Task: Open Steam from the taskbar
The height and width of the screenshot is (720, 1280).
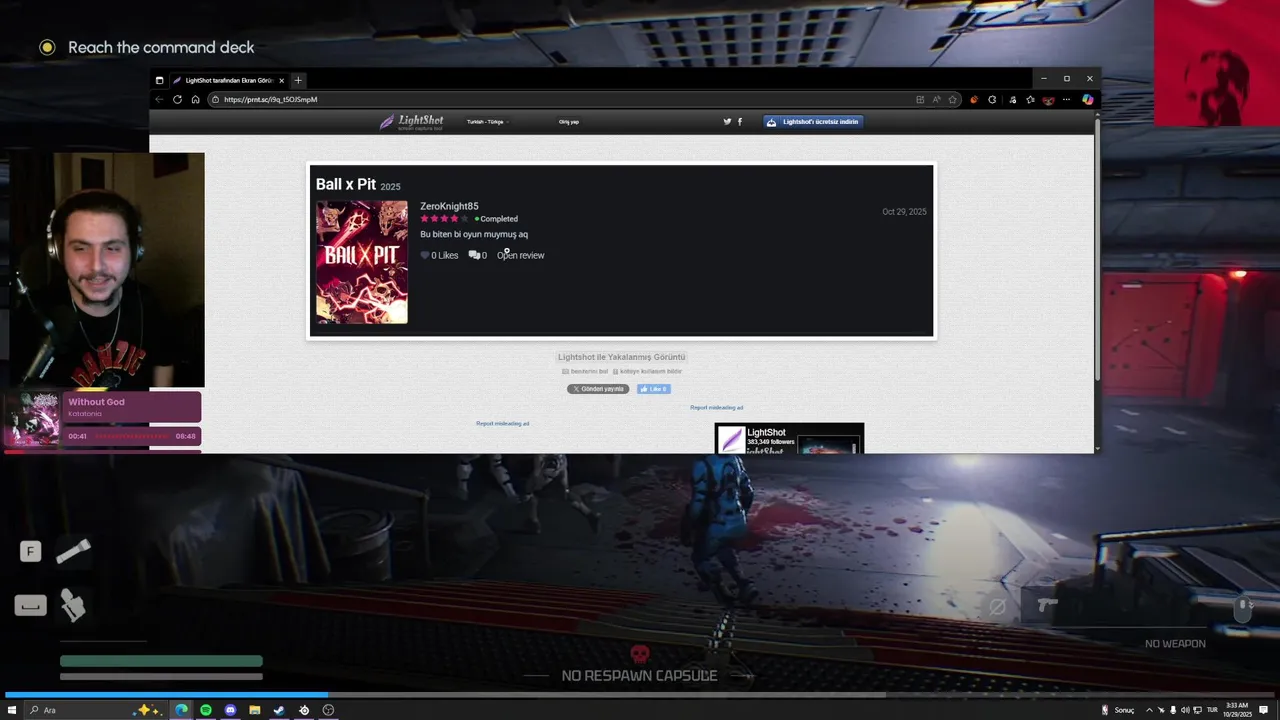Action: tap(279, 710)
